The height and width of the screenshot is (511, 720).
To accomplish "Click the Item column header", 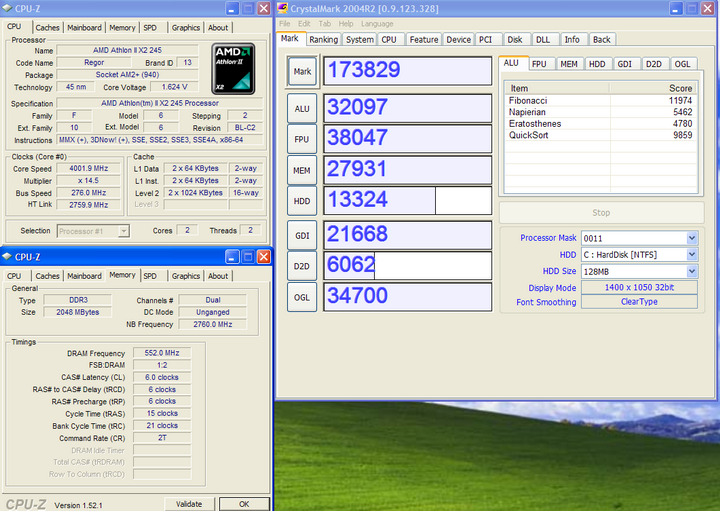I will [x=557, y=88].
